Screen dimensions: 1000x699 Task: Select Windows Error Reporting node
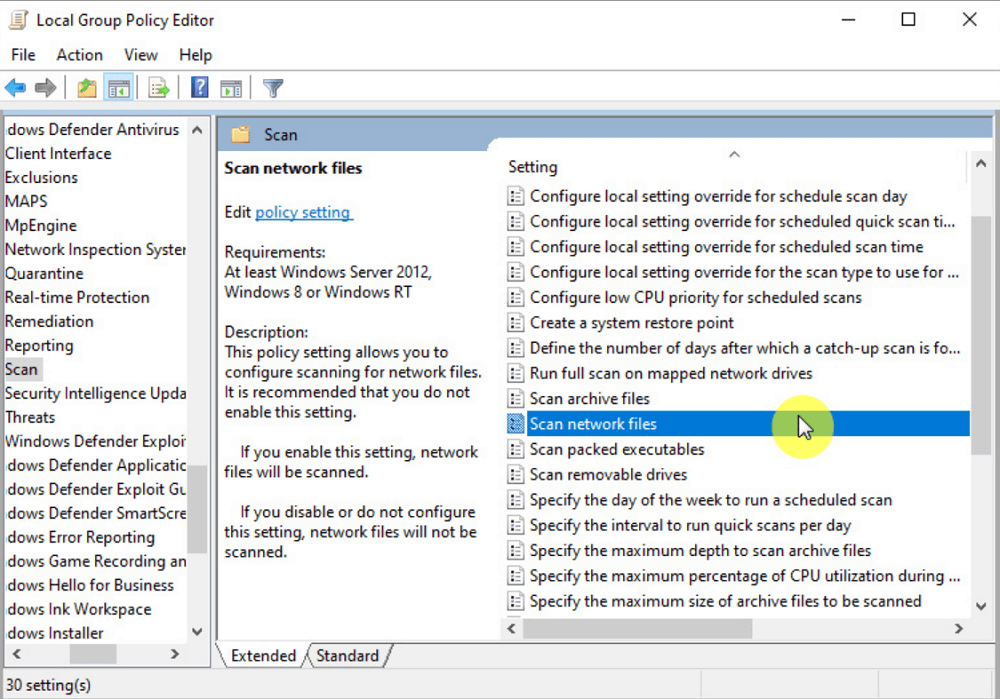81,538
